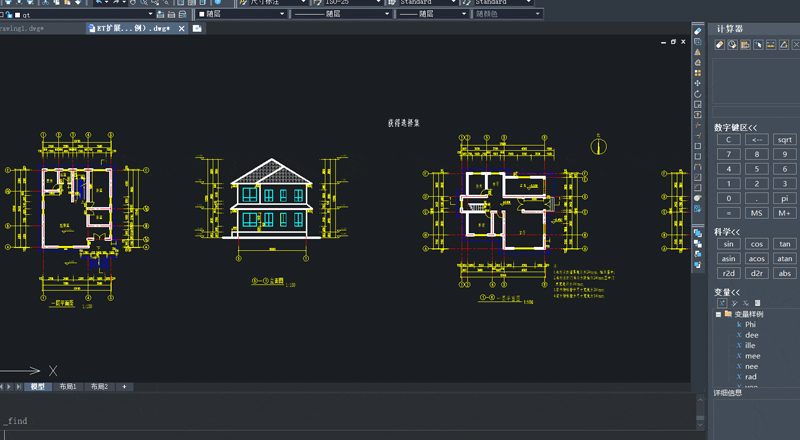Select the Move tool with the cross-arrows icon
Viewport: 800px width, 440px height.
697,83
